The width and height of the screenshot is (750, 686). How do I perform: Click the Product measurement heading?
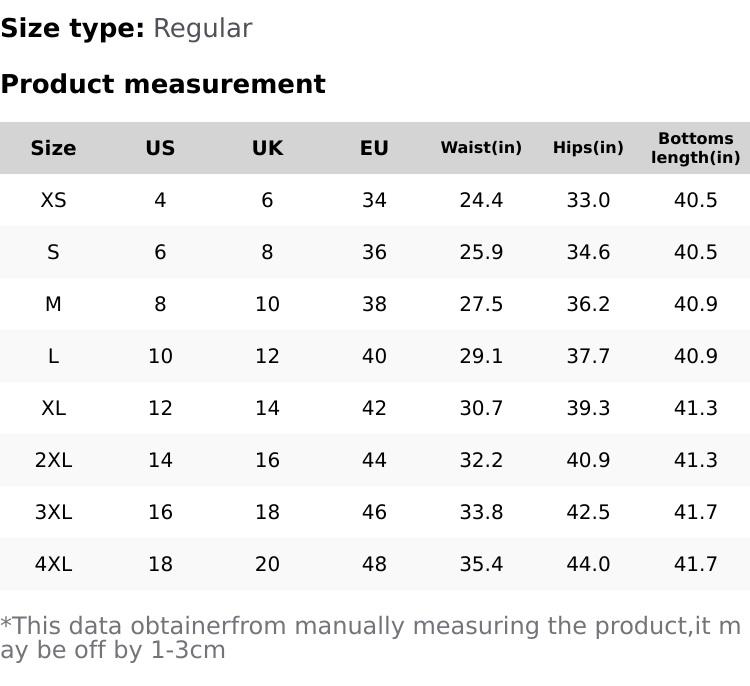[x=163, y=84]
